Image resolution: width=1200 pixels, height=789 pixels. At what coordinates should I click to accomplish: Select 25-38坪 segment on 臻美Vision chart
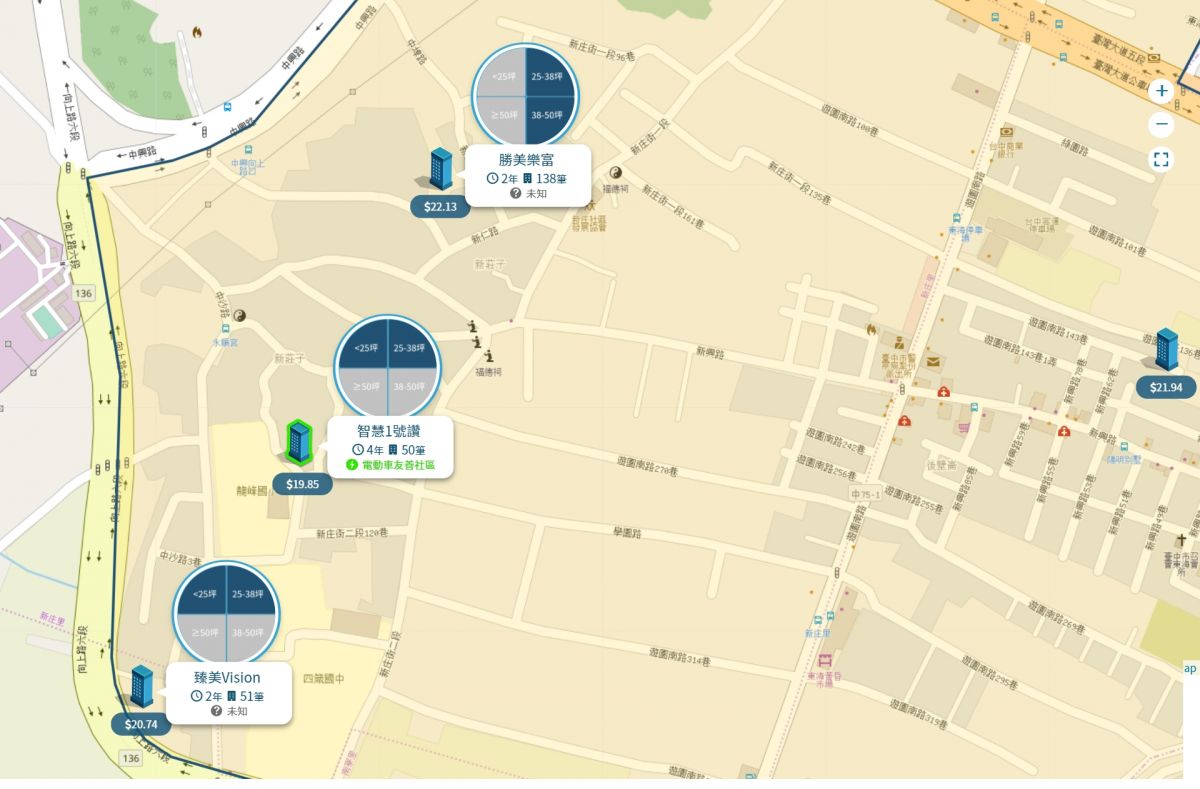click(250, 591)
